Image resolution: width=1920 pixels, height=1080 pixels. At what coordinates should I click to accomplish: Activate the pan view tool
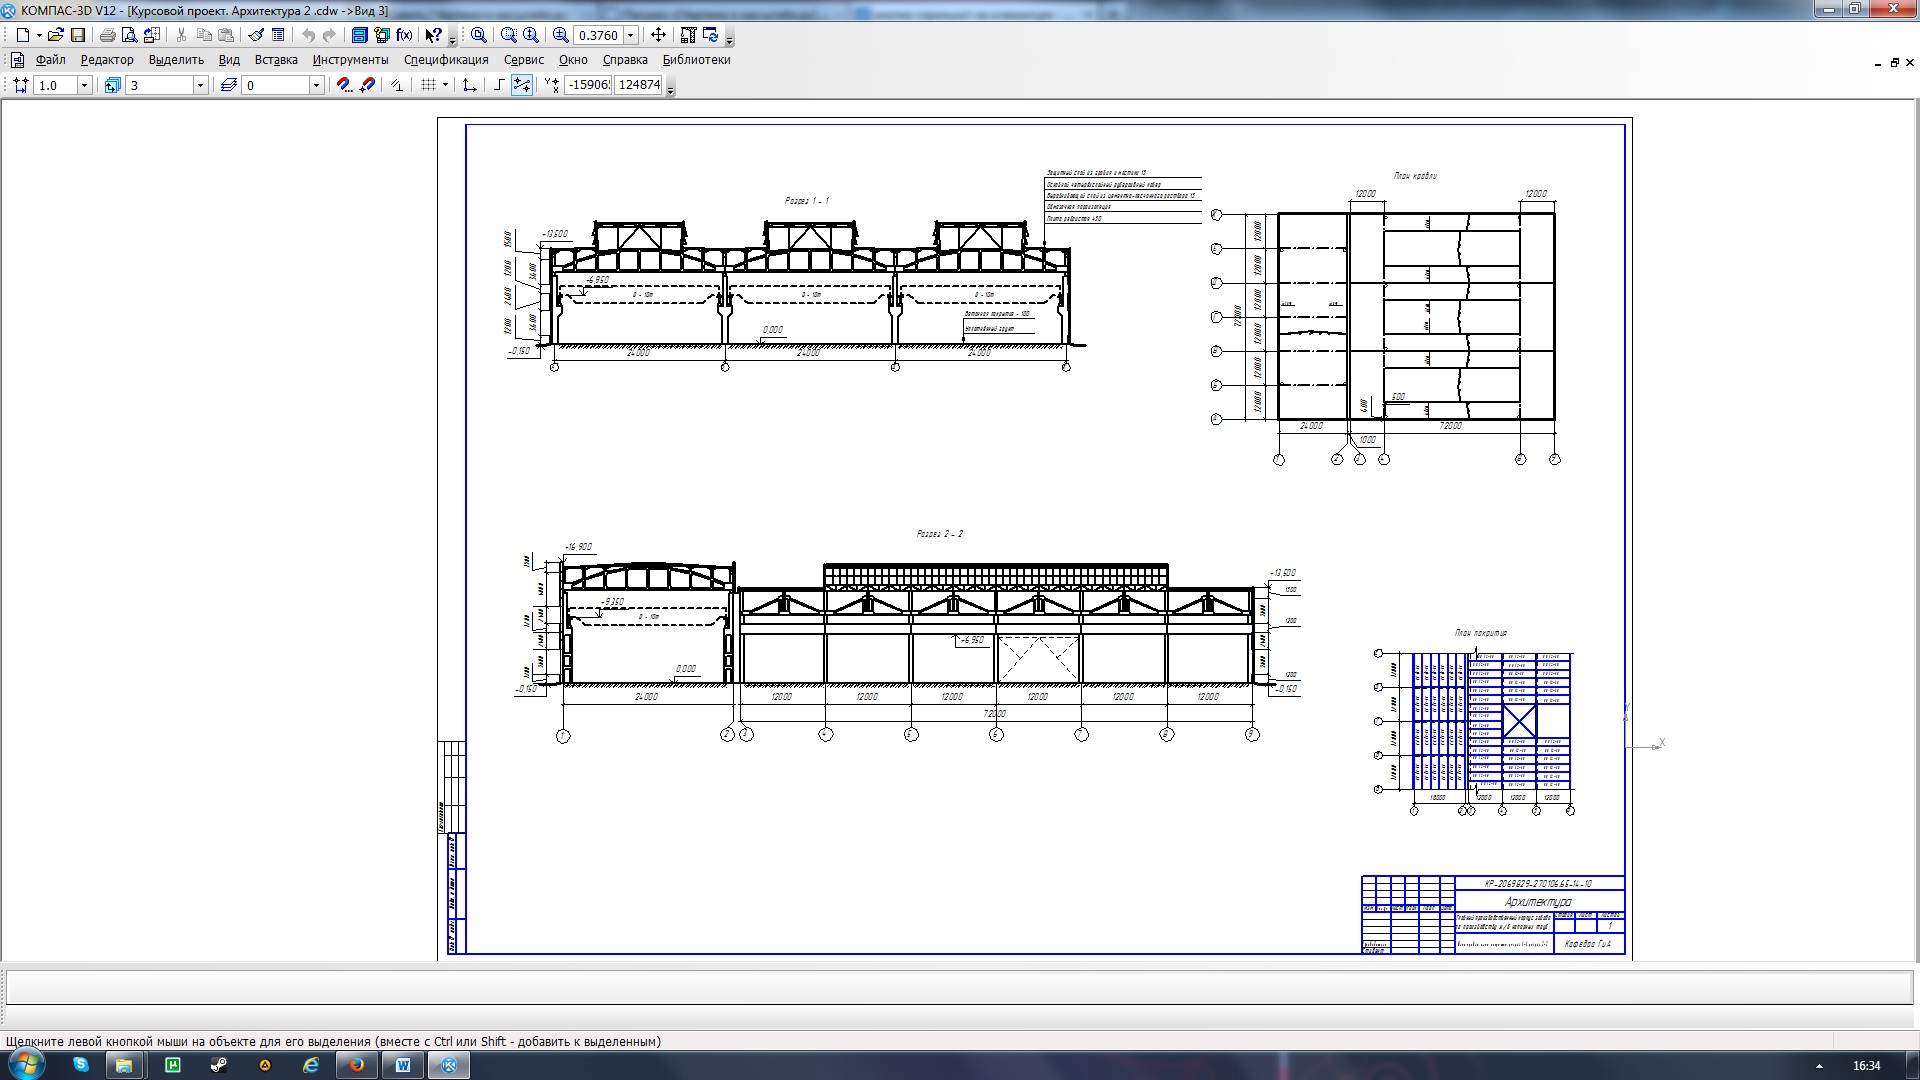click(x=658, y=35)
